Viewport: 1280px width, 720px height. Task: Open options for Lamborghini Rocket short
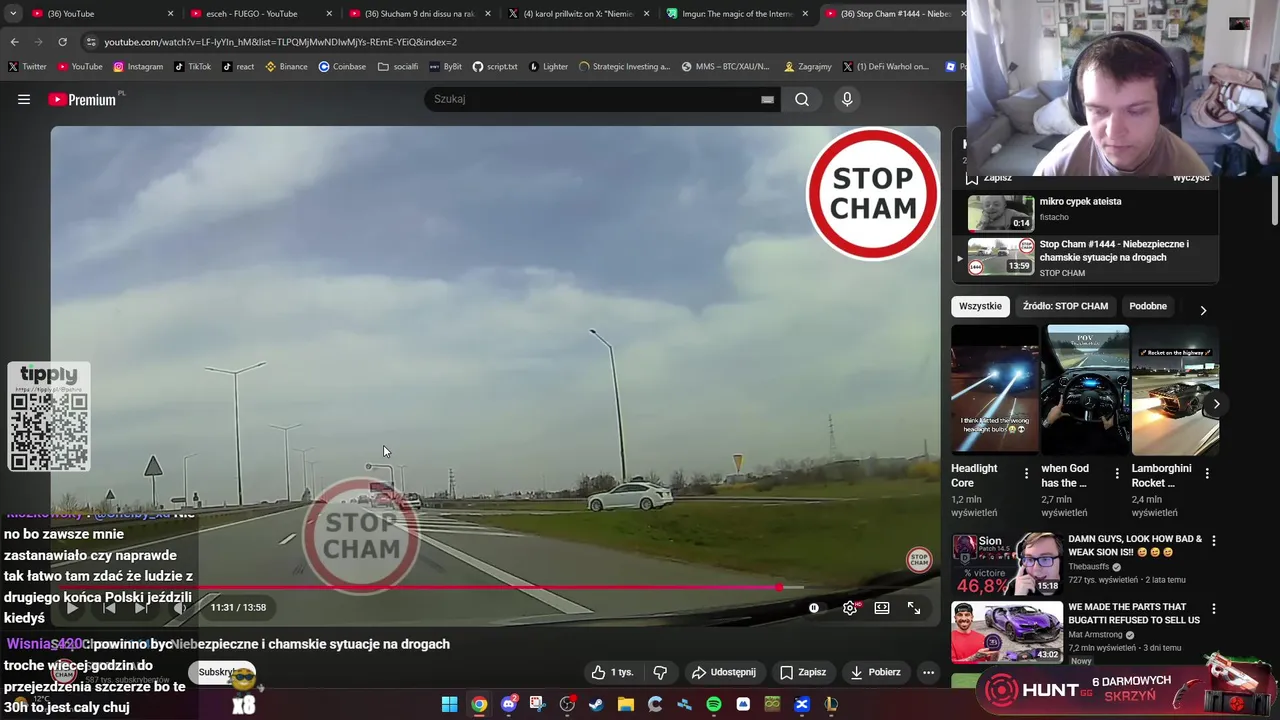(x=1207, y=473)
